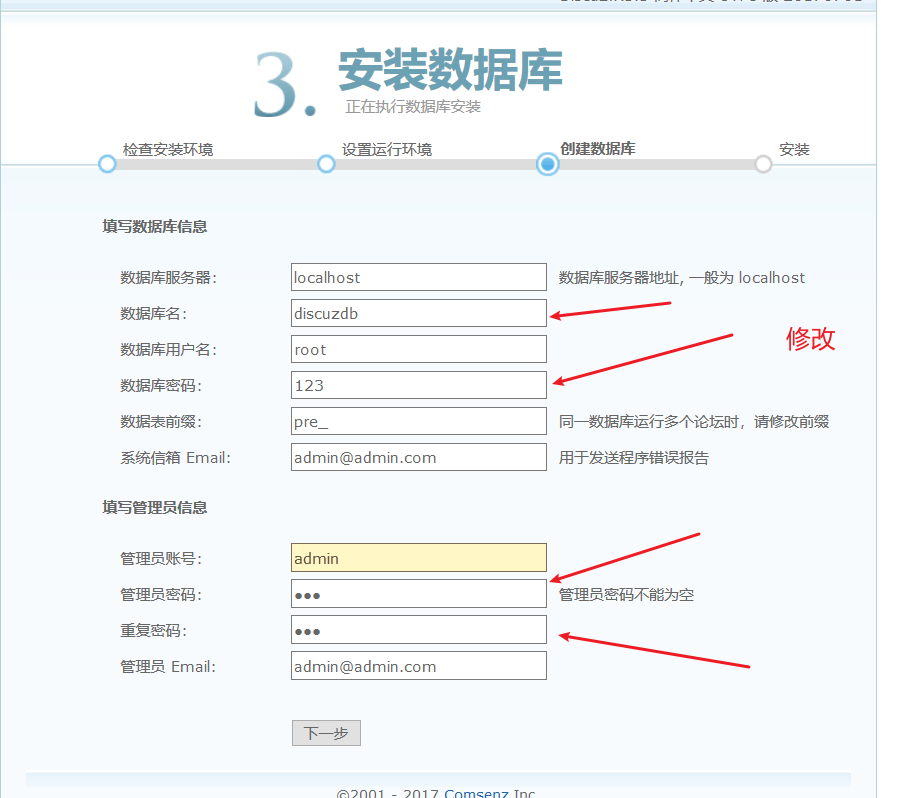Click the 创建数据库 step label

tap(598, 149)
